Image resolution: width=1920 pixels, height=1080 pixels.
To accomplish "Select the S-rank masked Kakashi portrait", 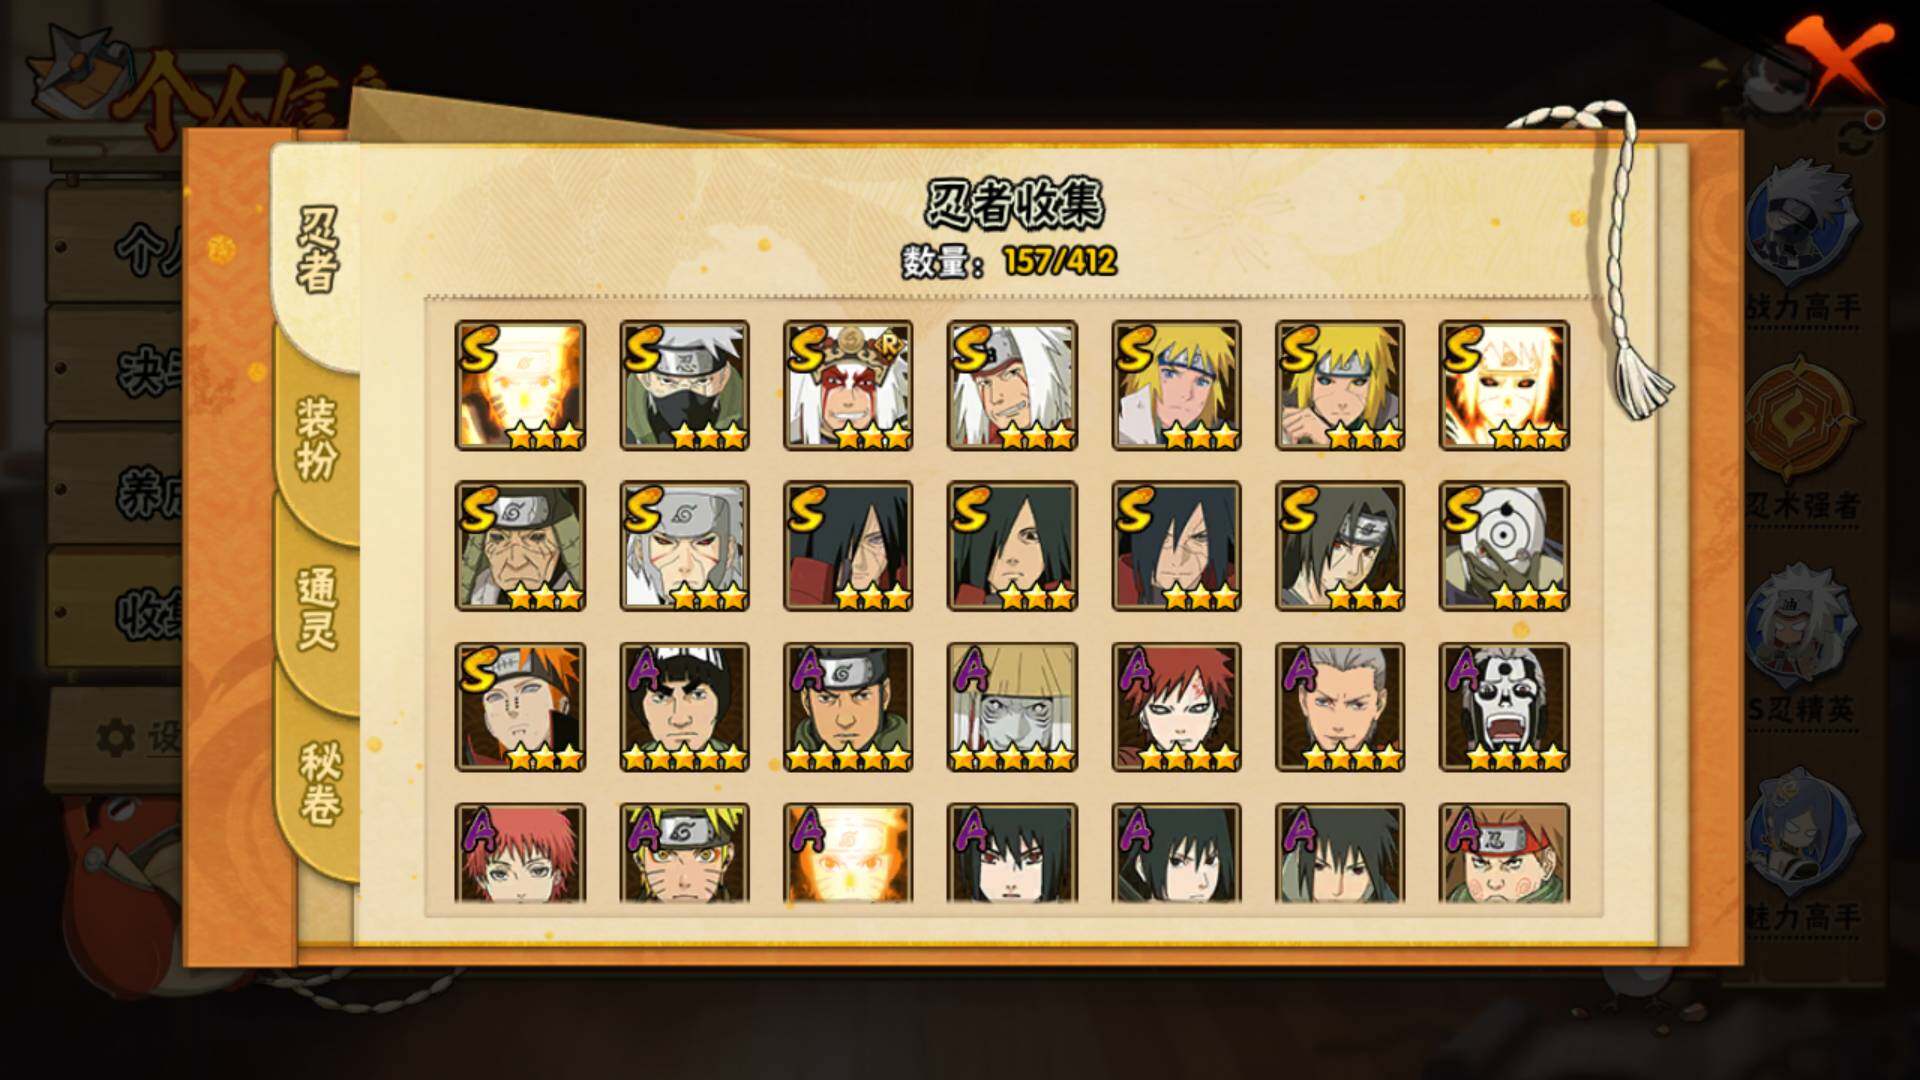I will click(684, 385).
